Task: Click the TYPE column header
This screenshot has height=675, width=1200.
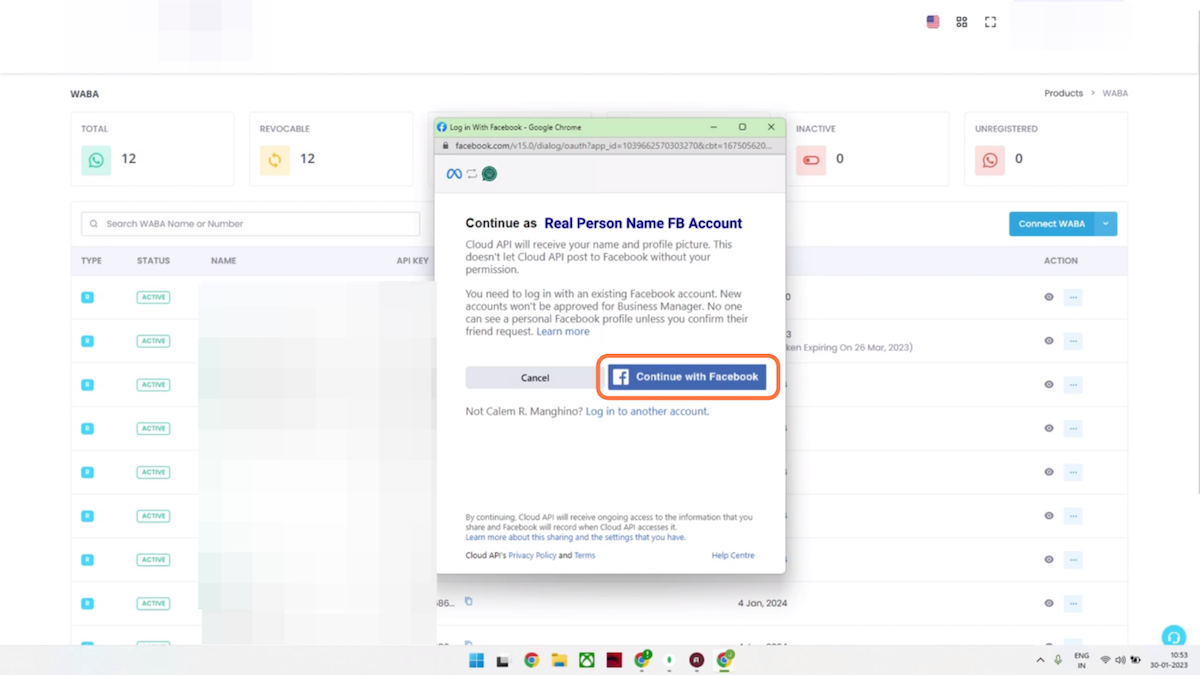Action: pyautogui.click(x=91, y=261)
